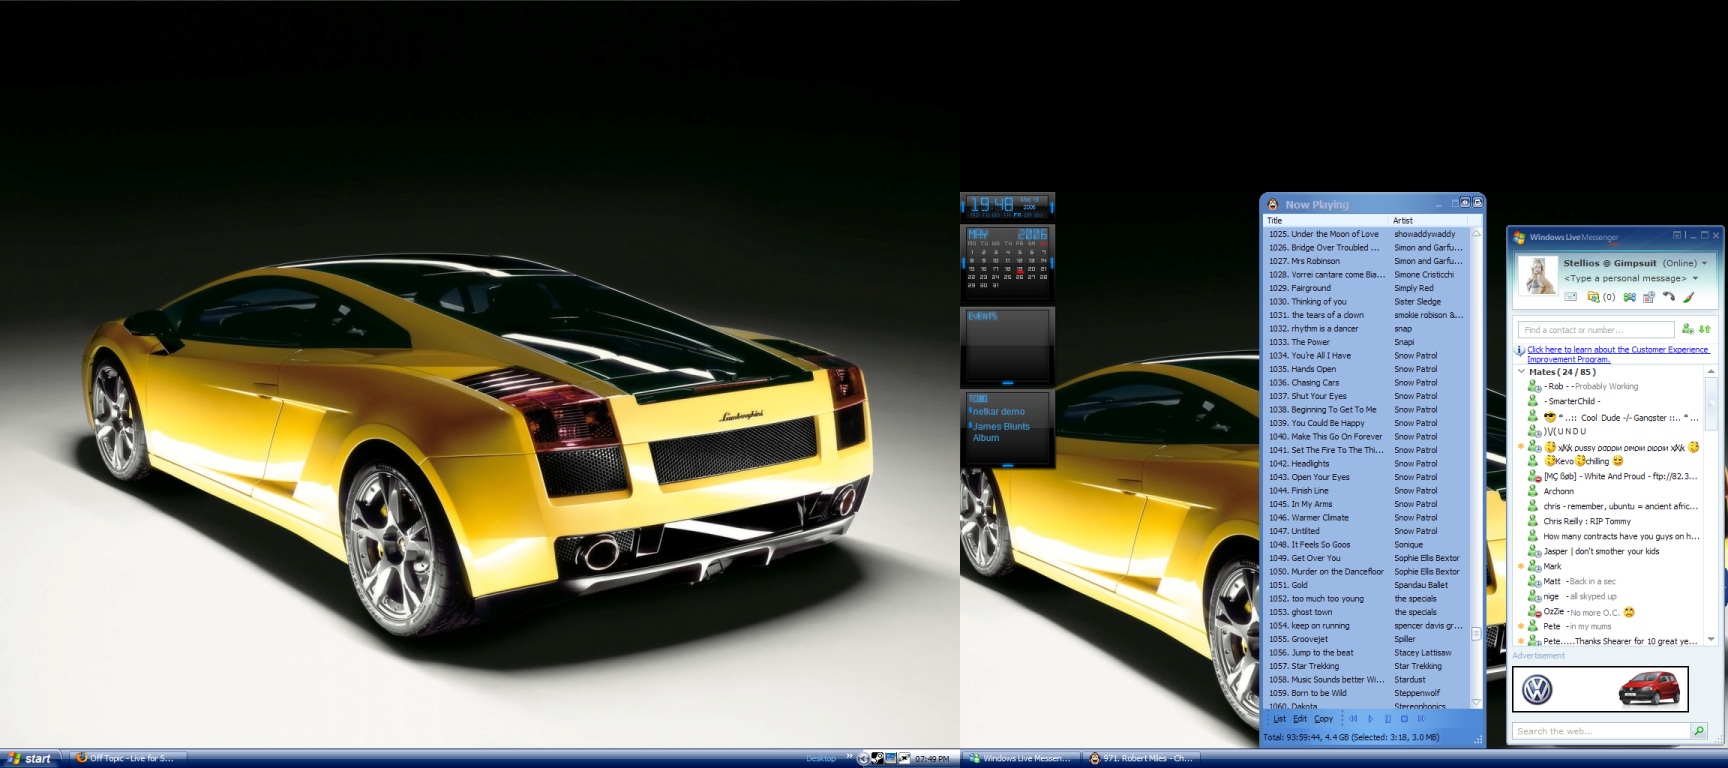
Task: Open the List menu in playlist
Action: (x=1279, y=719)
